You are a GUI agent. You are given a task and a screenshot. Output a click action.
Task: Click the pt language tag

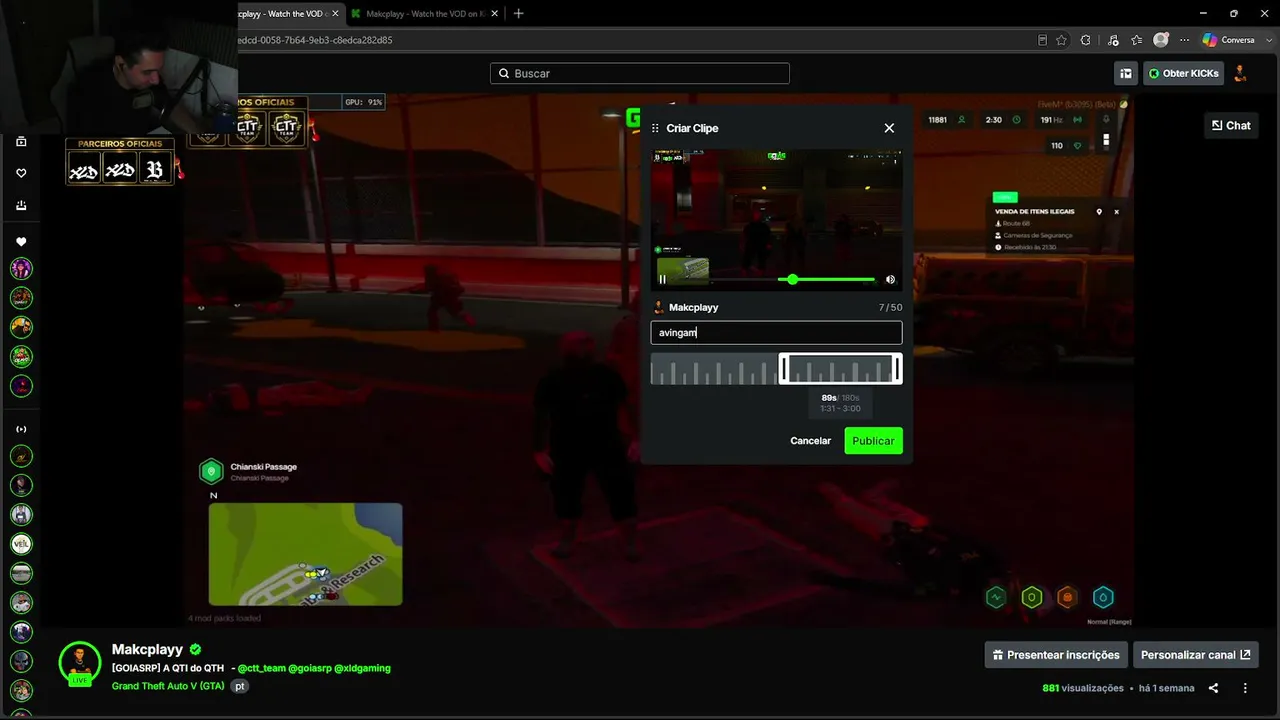240,686
